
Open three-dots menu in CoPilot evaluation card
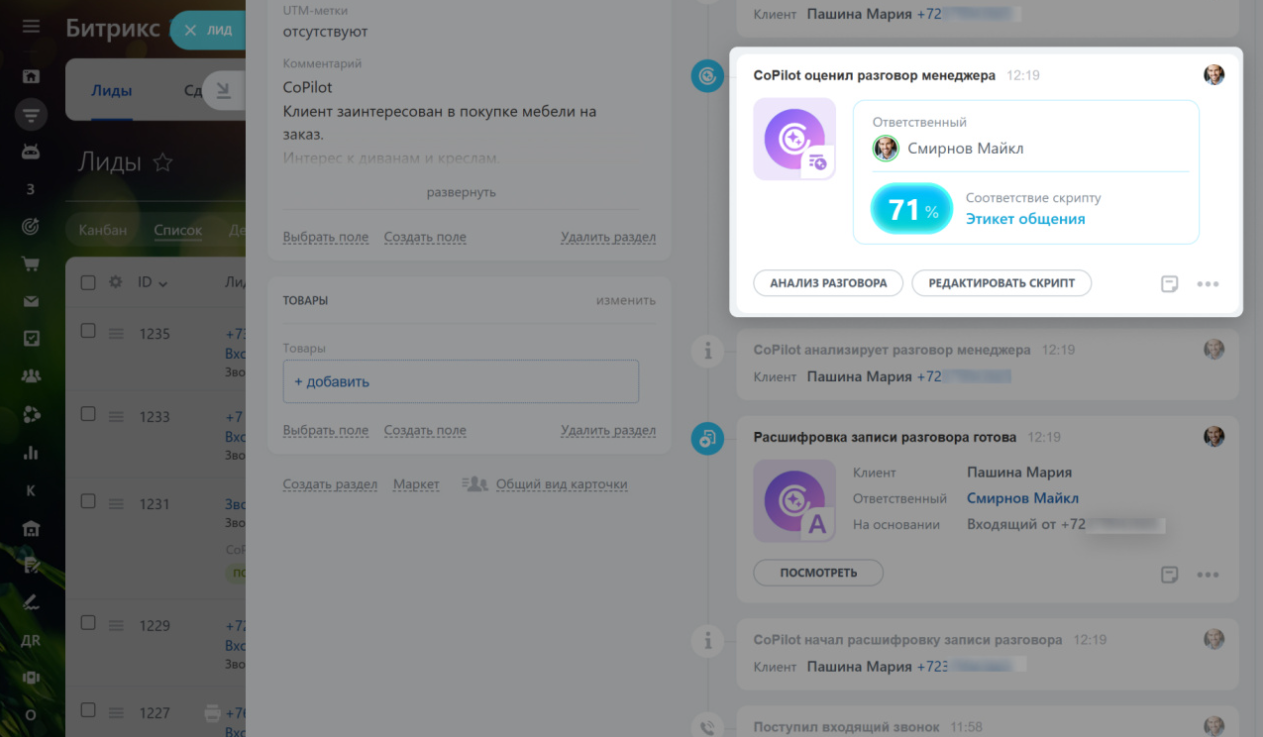1207,284
